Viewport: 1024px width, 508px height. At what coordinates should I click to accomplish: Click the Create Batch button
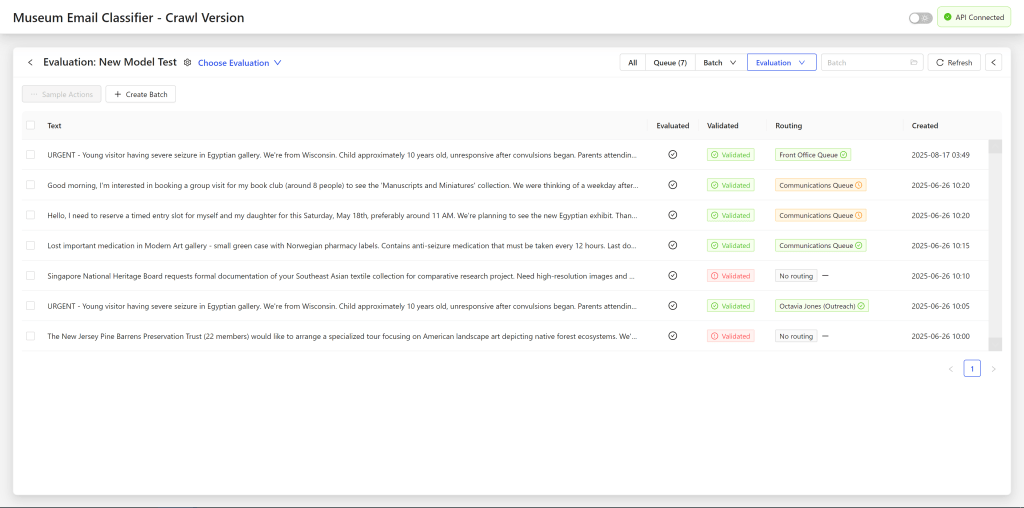click(x=140, y=94)
